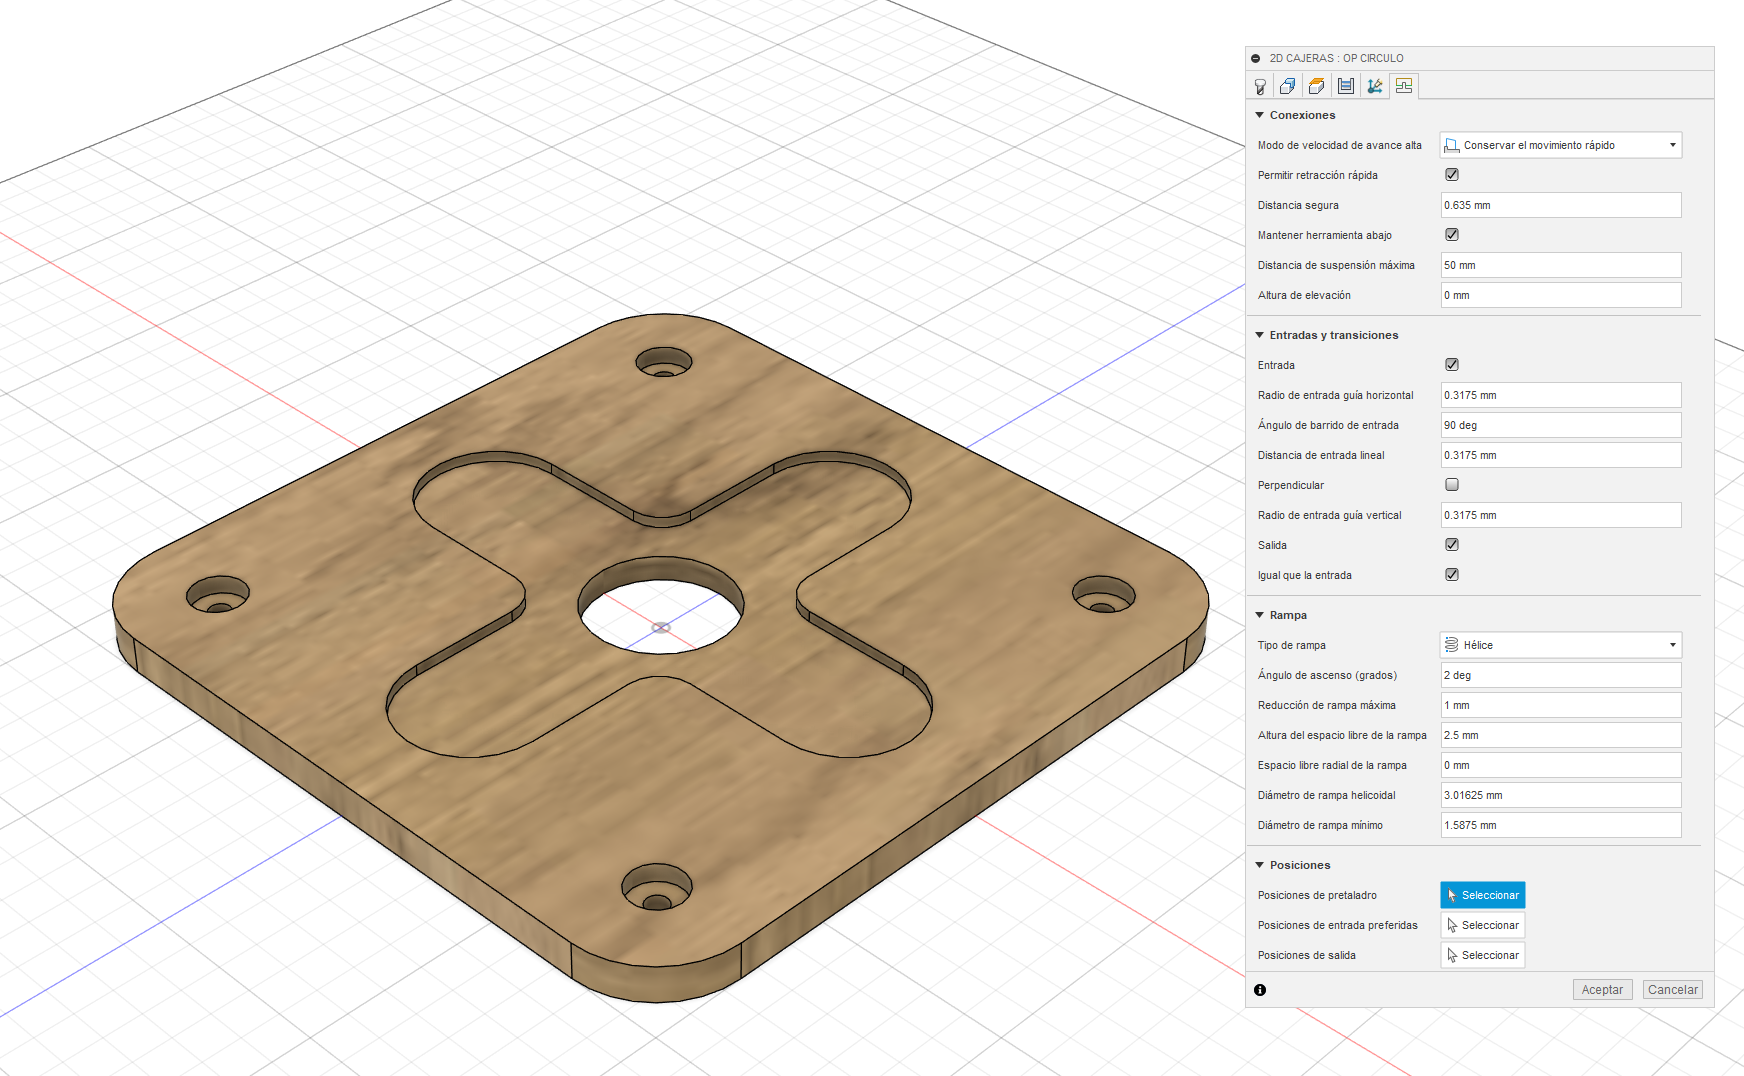Enable the Perpendicular checkbox
This screenshot has height=1076, width=1744.
click(x=1452, y=485)
